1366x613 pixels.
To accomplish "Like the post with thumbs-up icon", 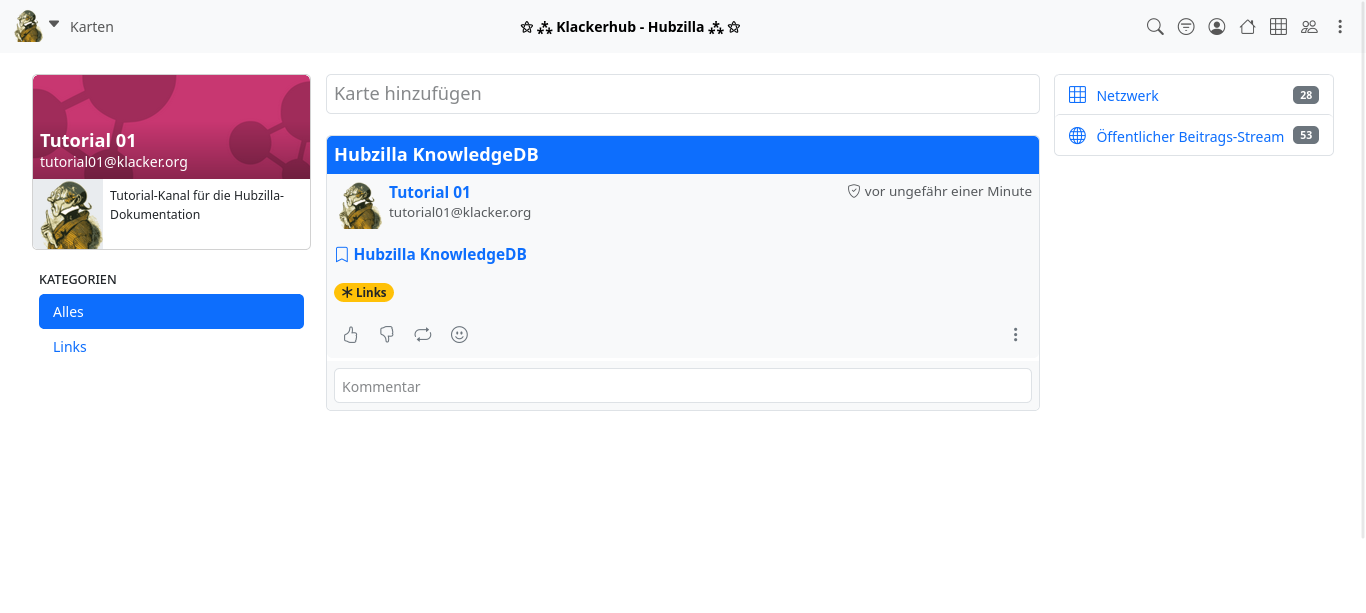I will pyautogui.click(x=351, y=335).
